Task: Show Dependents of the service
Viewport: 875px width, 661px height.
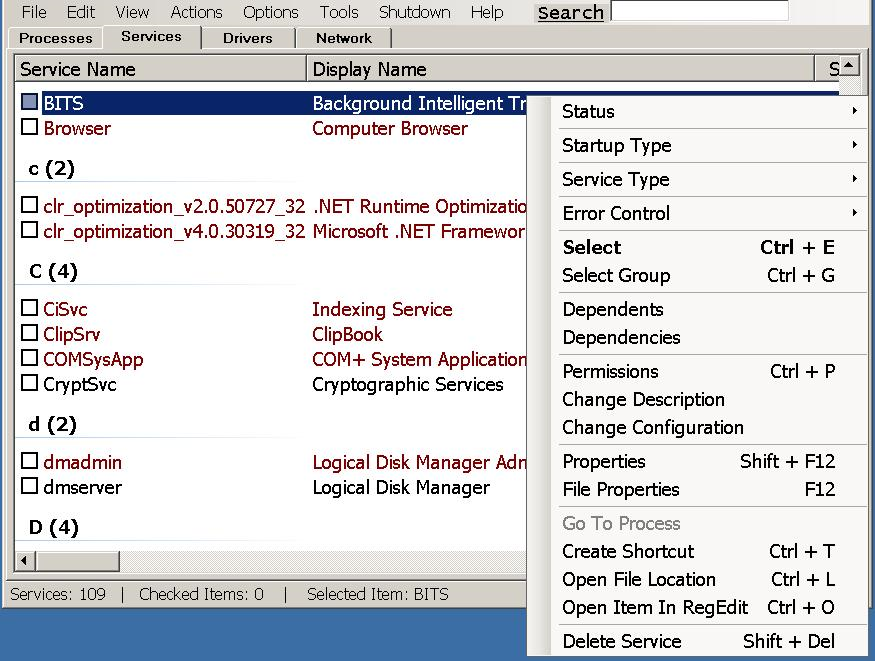Action: 711,310
